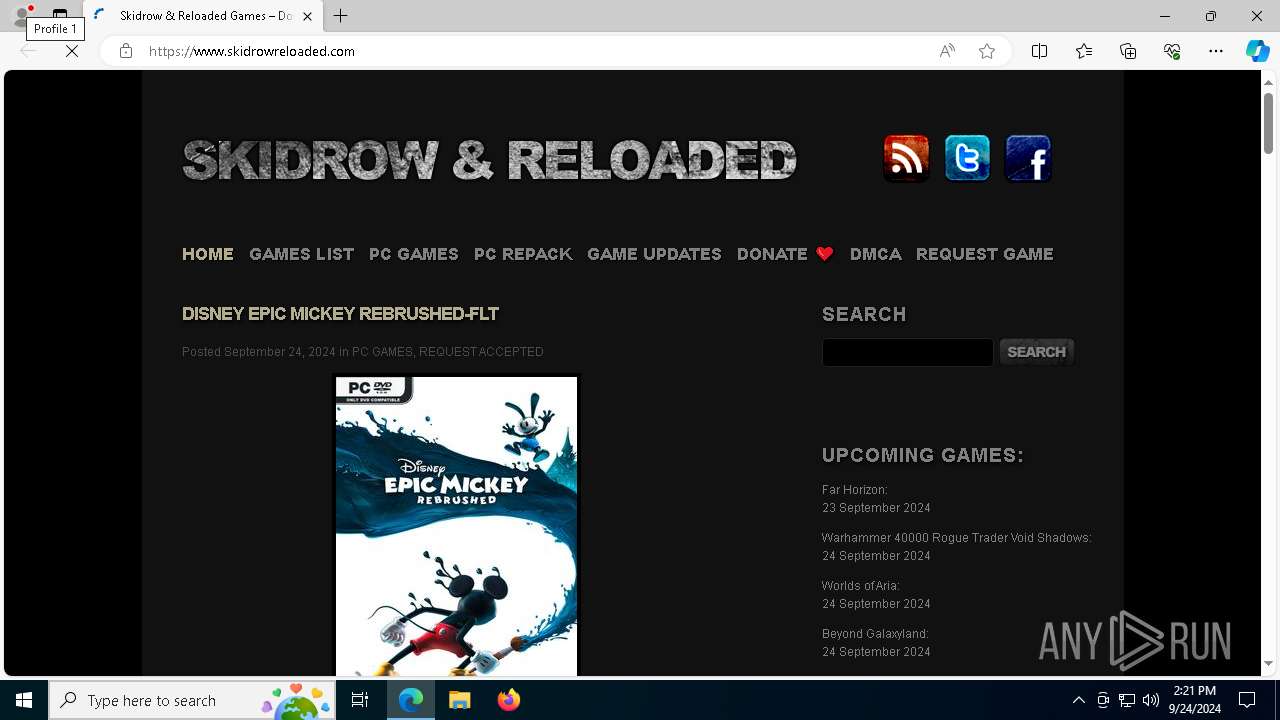Viewport: 1280px width, 720px height.
Task: Open Edge Settings and more menu
Action: 1216,51
